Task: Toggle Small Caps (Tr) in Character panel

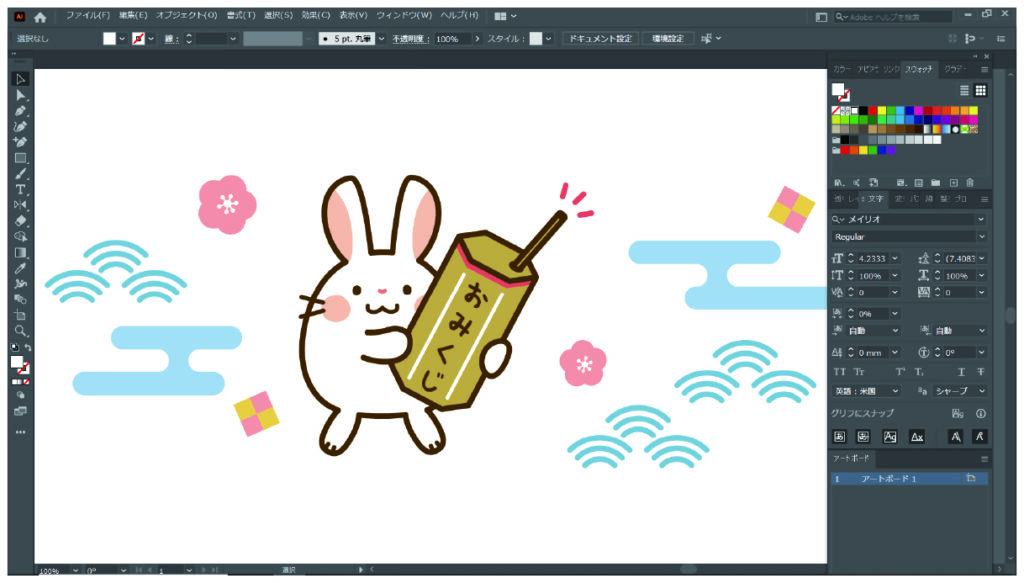Action: point(859,372)
